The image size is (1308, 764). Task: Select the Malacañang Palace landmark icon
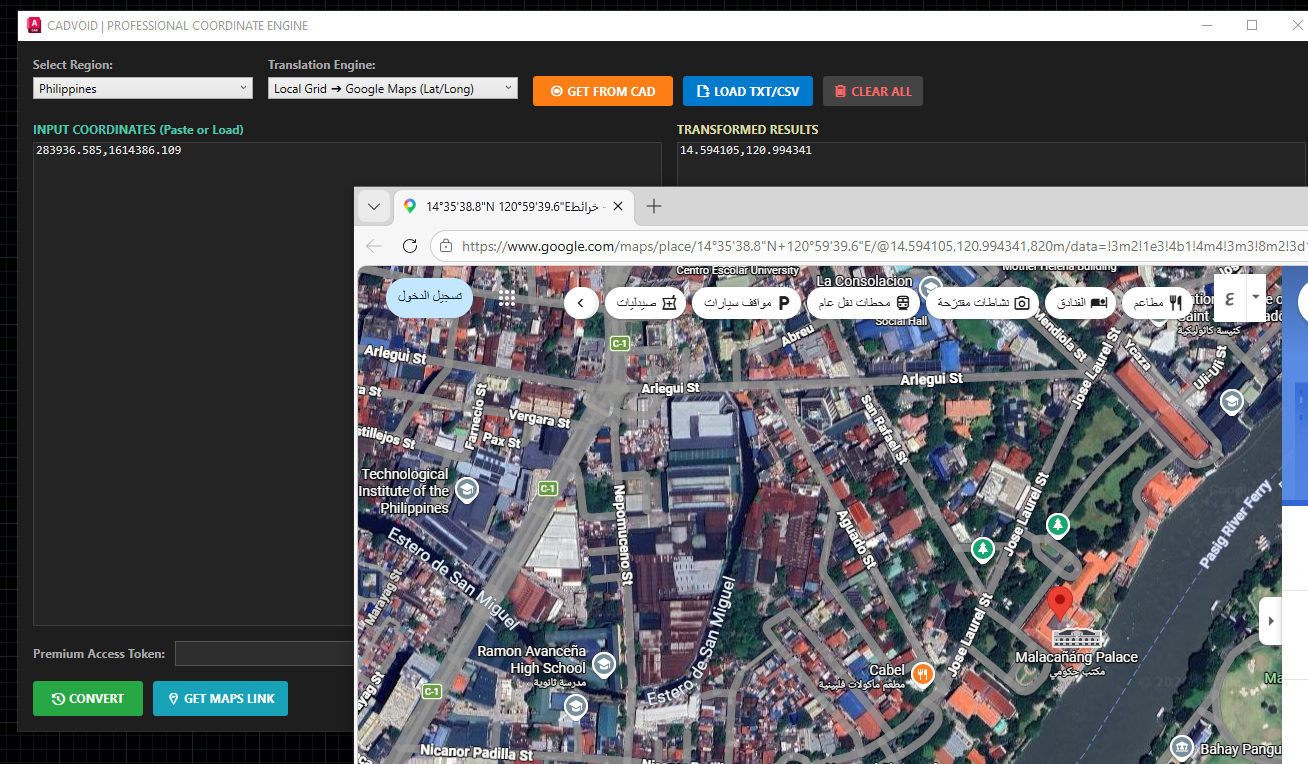pyautogui.click(x=1077, y=637)
